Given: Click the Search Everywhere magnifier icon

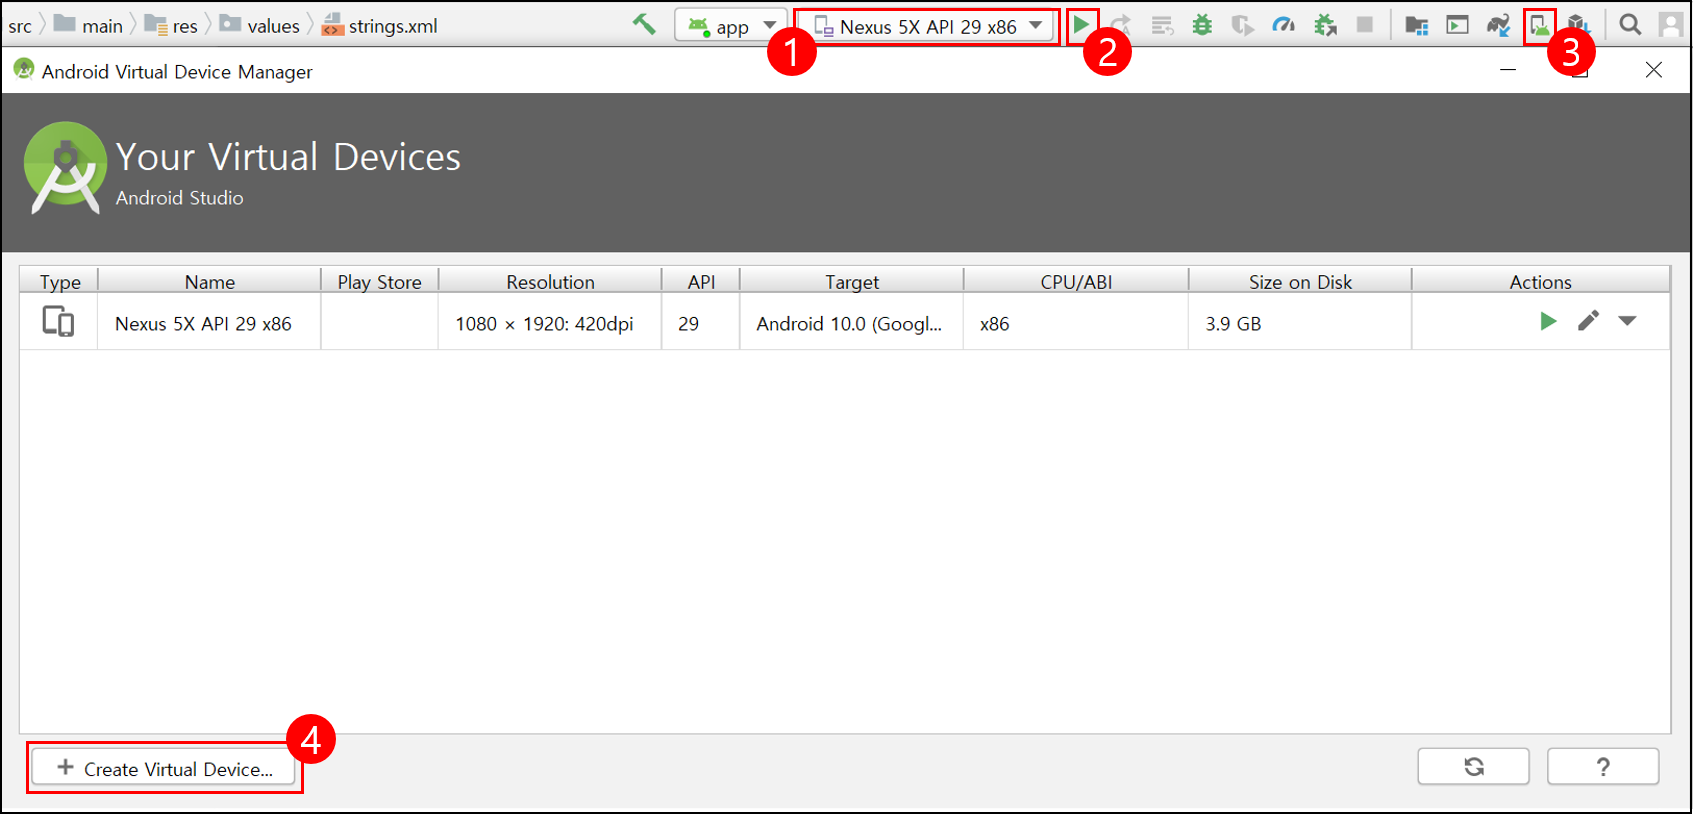Looking at the screenshot, I should [1630, 25].
